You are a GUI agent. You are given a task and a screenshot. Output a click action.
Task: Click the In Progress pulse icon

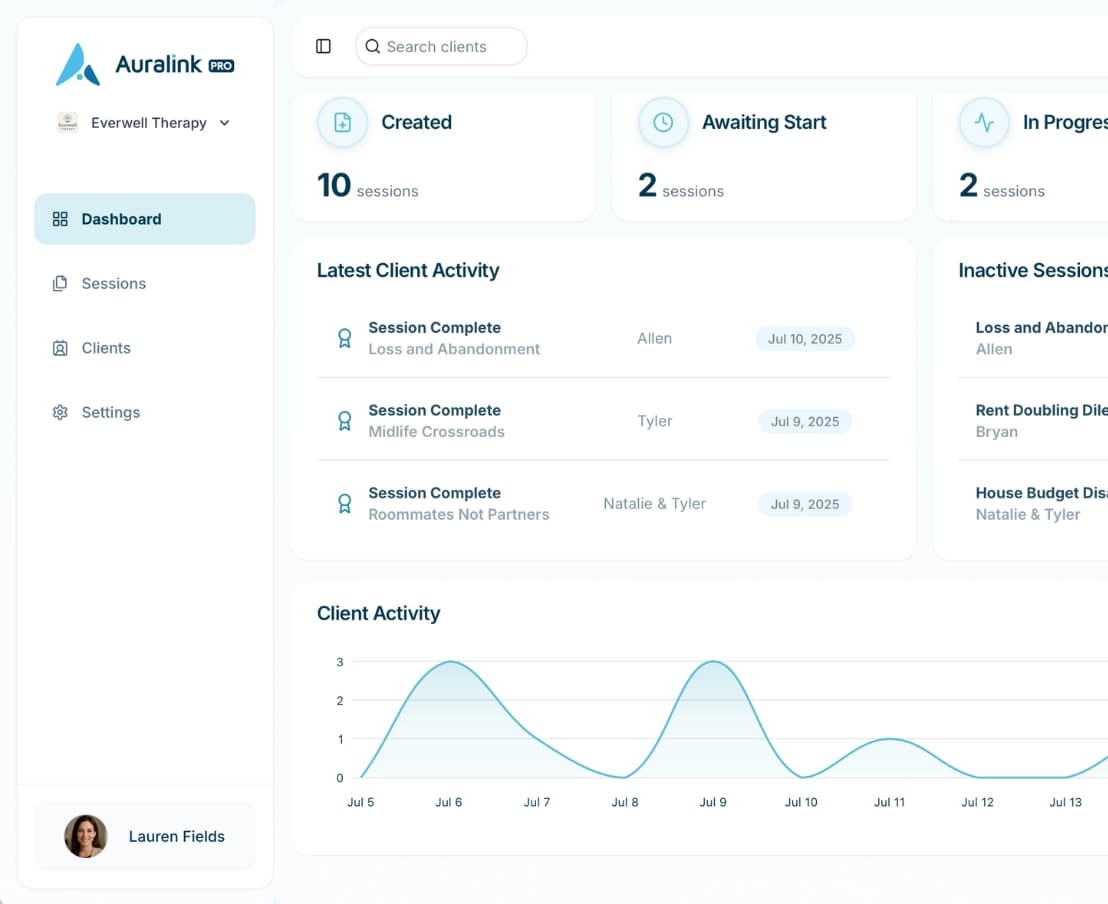(984, 122)
